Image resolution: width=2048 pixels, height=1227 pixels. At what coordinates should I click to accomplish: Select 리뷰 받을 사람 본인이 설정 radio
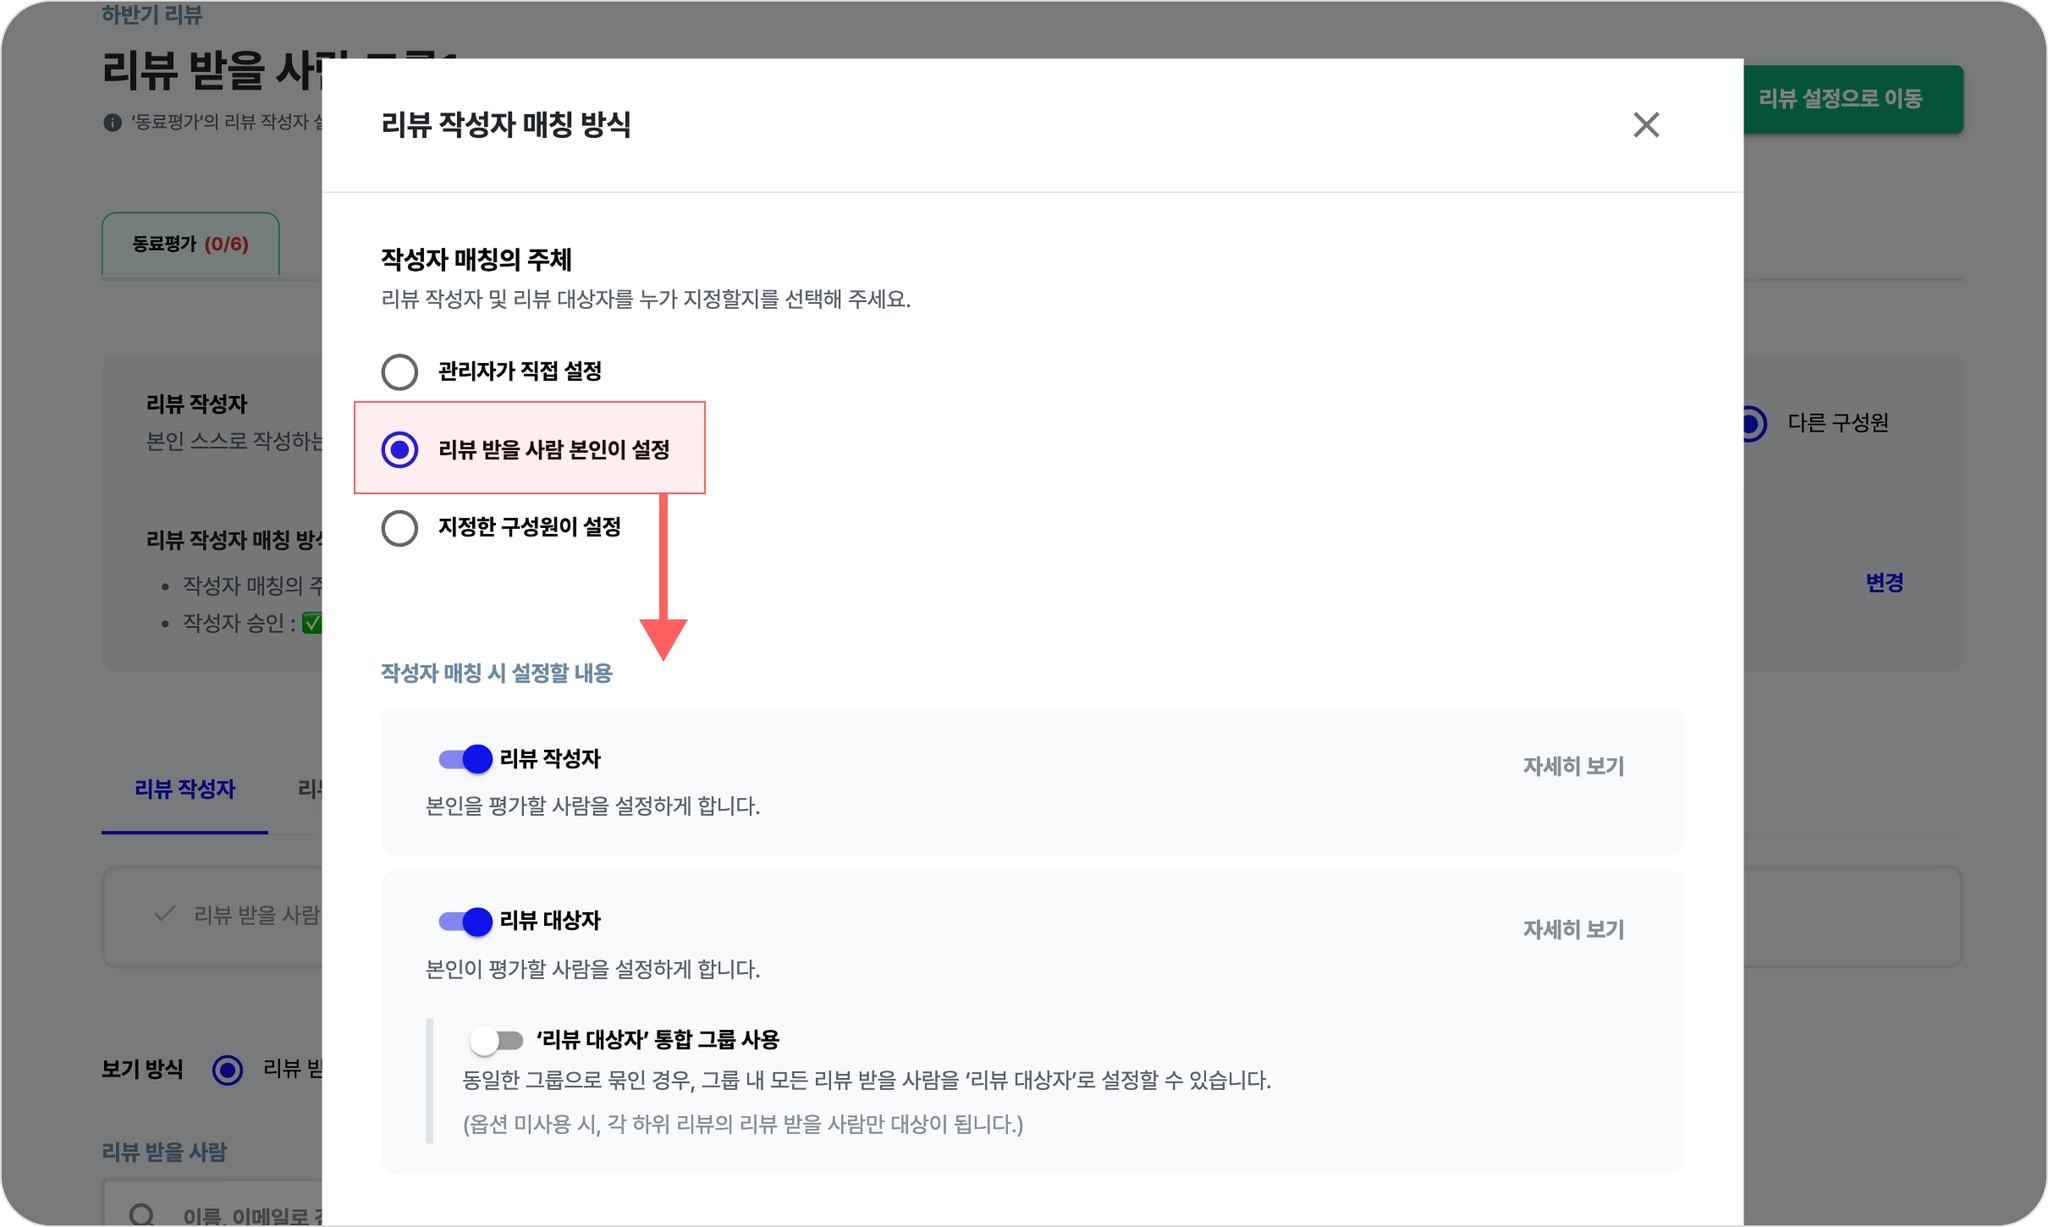point(399,450)
